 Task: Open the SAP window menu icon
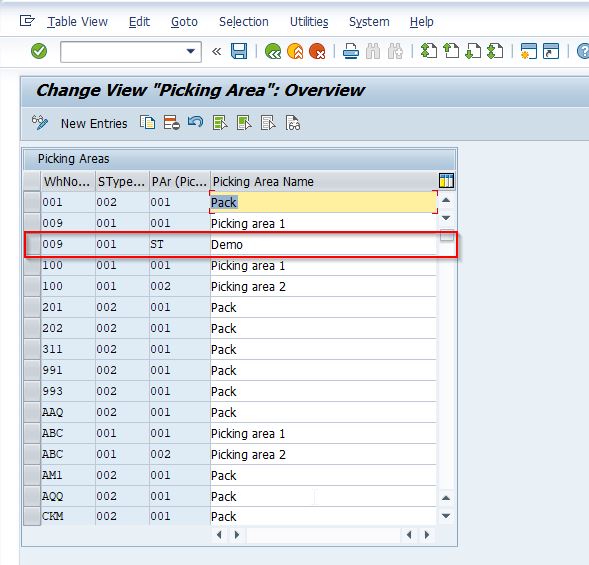[x=27, y=21]
